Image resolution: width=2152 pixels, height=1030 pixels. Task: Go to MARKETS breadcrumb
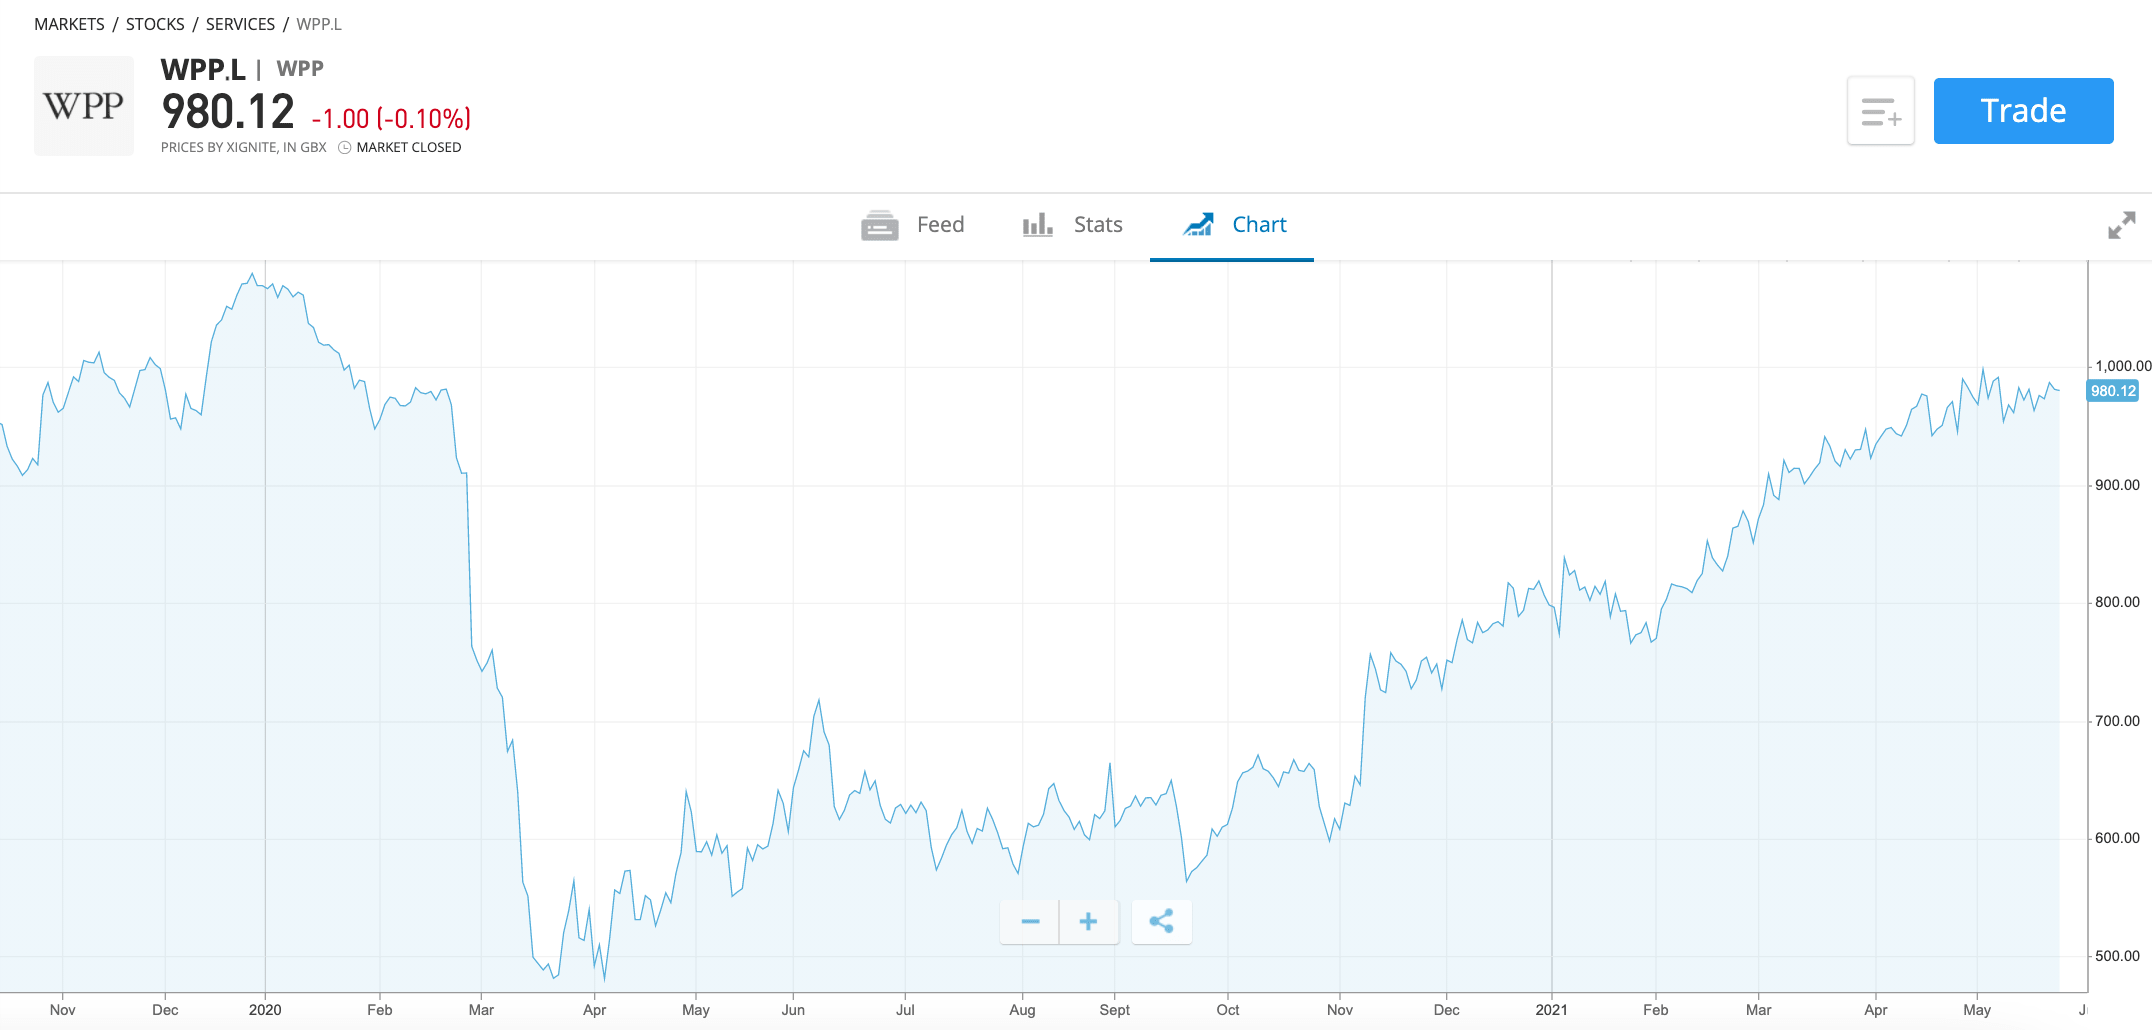pyautogui.click(x=69, y=24)
